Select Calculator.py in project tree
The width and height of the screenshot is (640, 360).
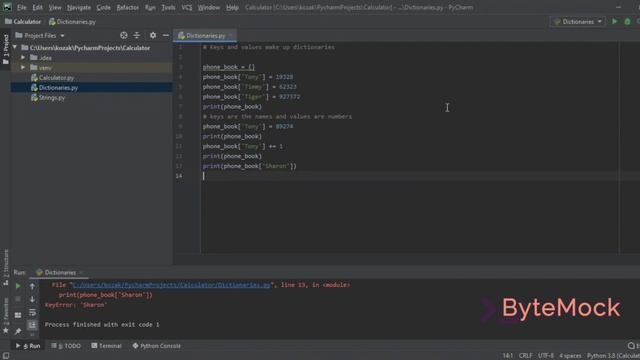tap(52, 78)
